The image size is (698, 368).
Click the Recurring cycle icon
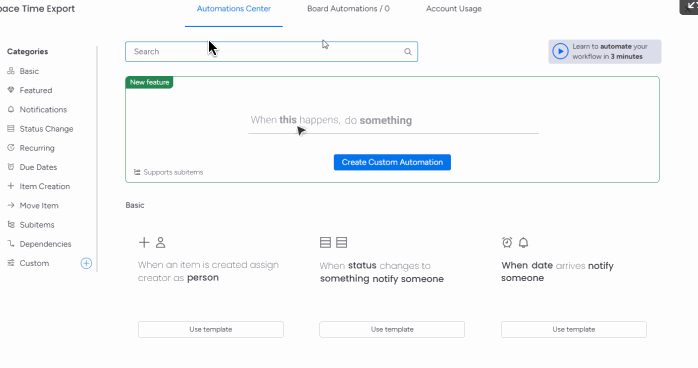(x=11, y=148)
